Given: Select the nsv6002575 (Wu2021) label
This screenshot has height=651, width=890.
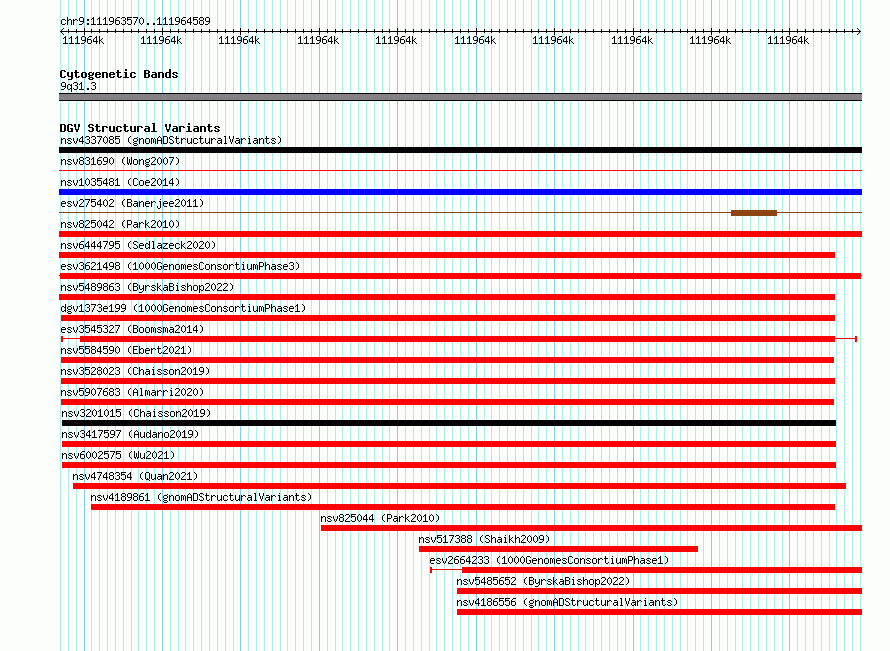Looking at the screenshot, I should pyautogui.click(x=118, y=455).
